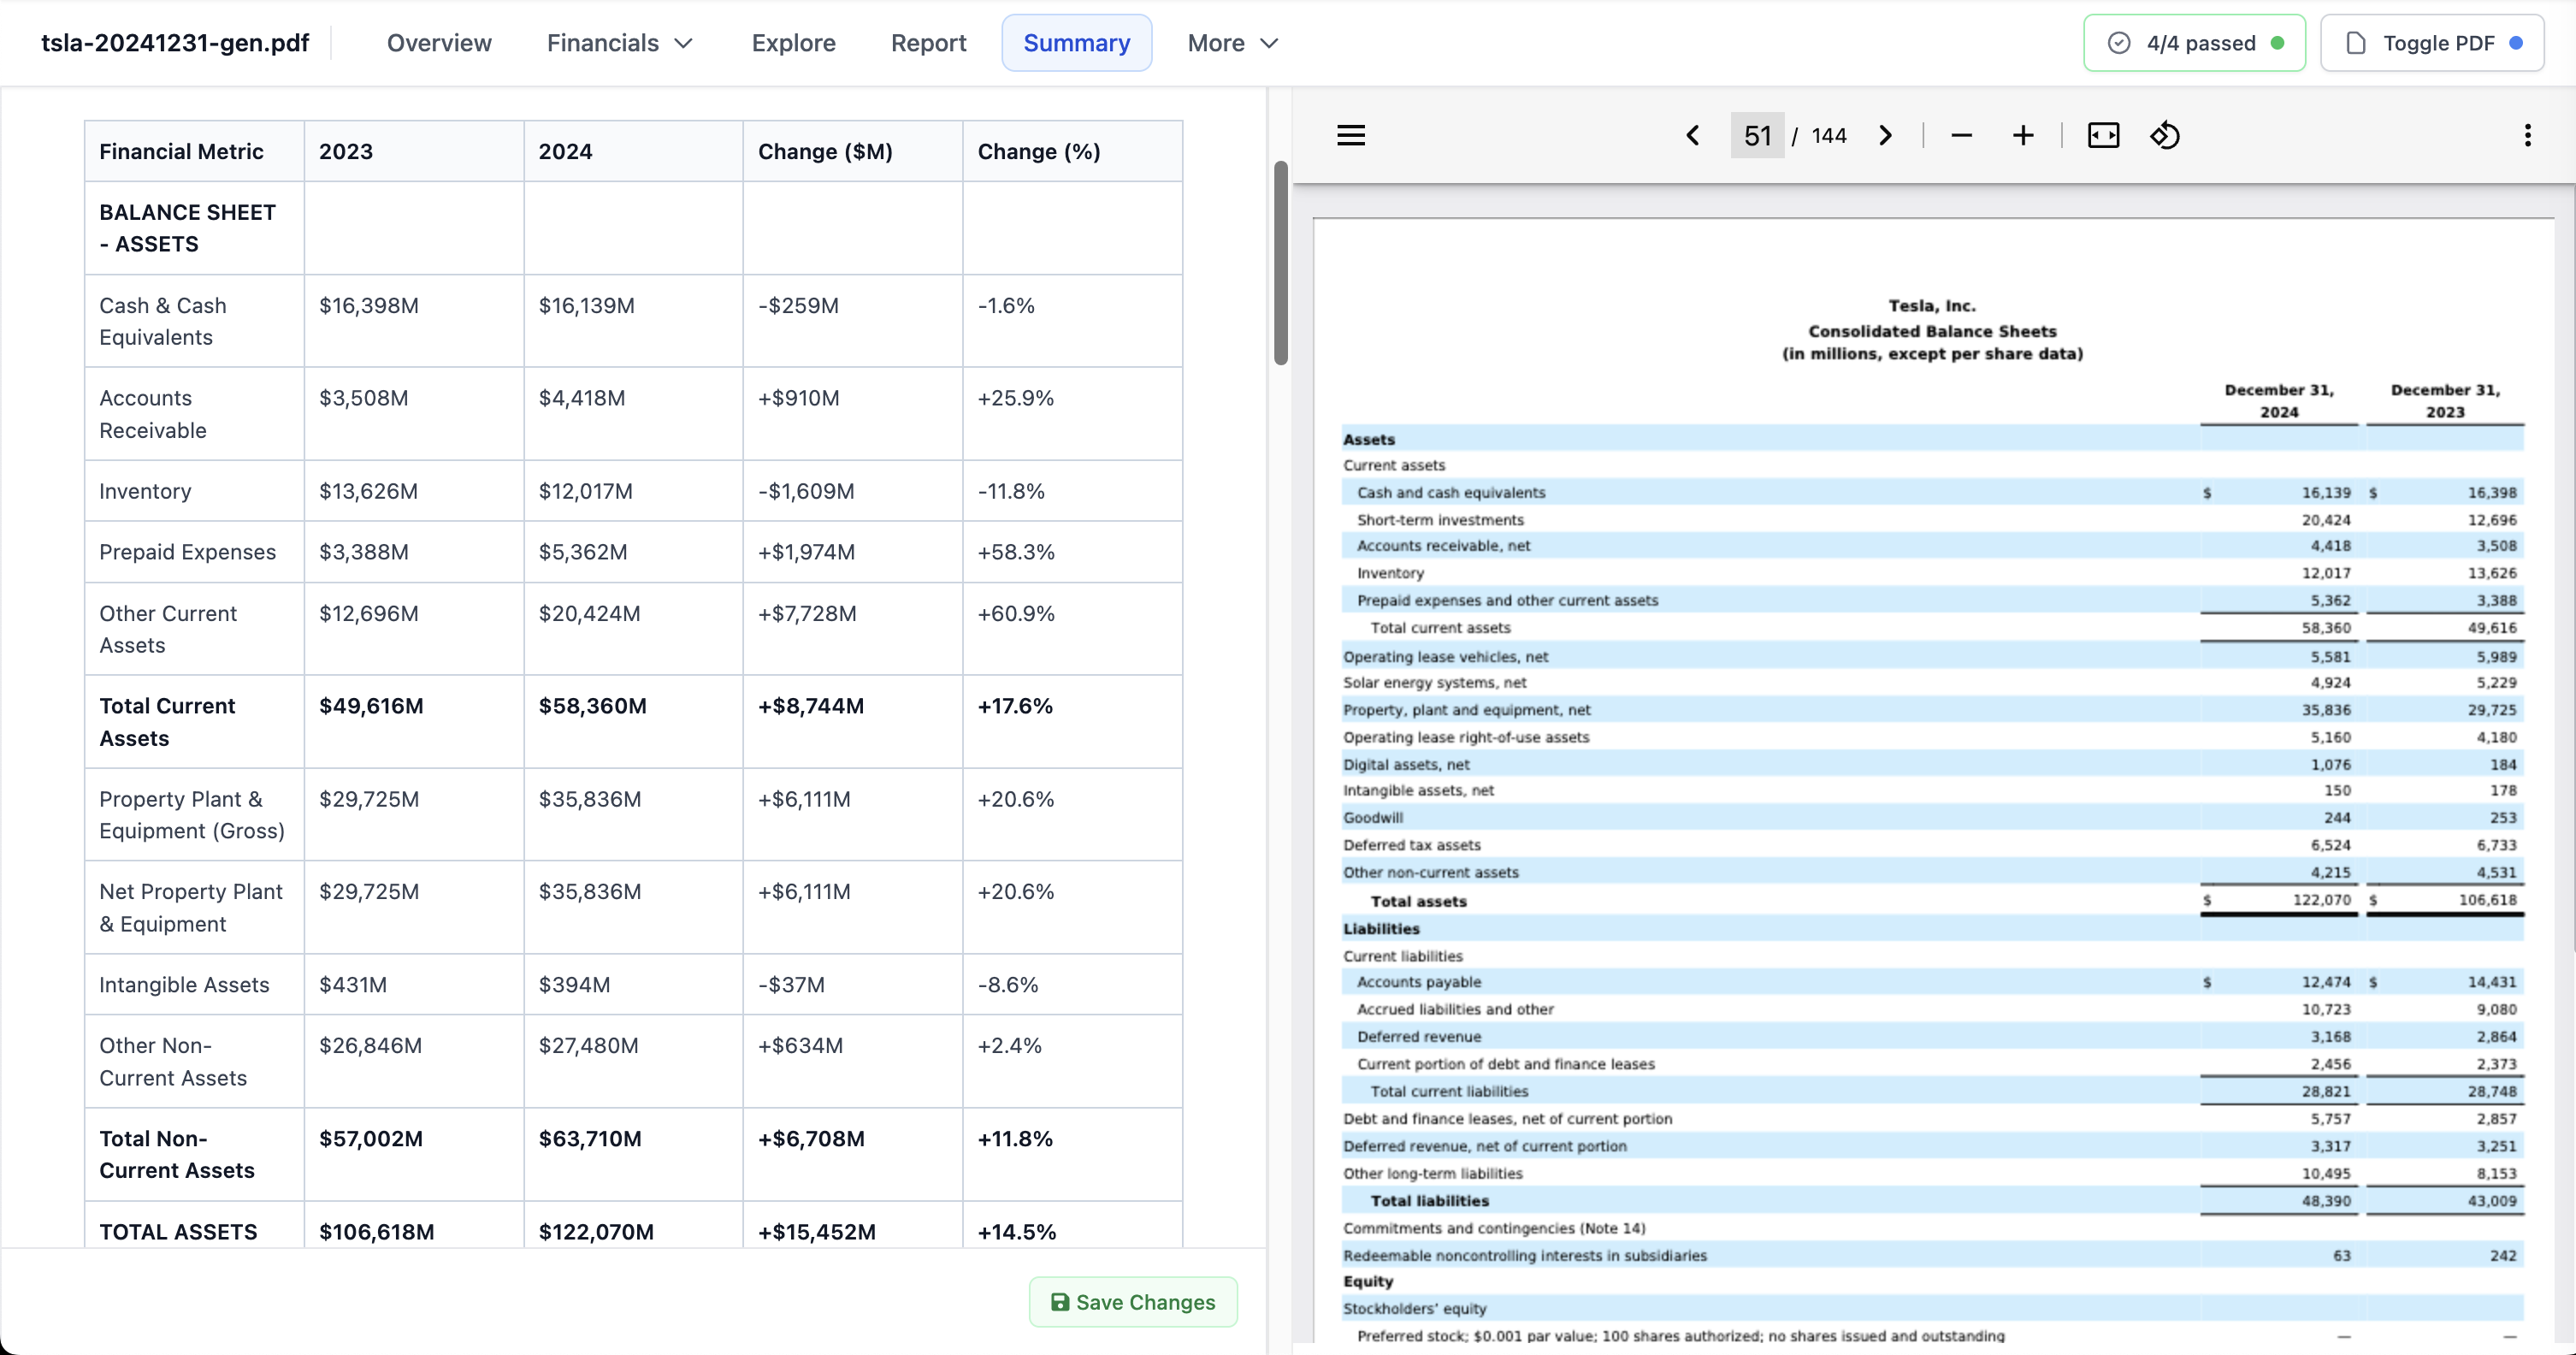Zoom in the PDF viewer
2576x1355 pixels.
point(2022,135)
